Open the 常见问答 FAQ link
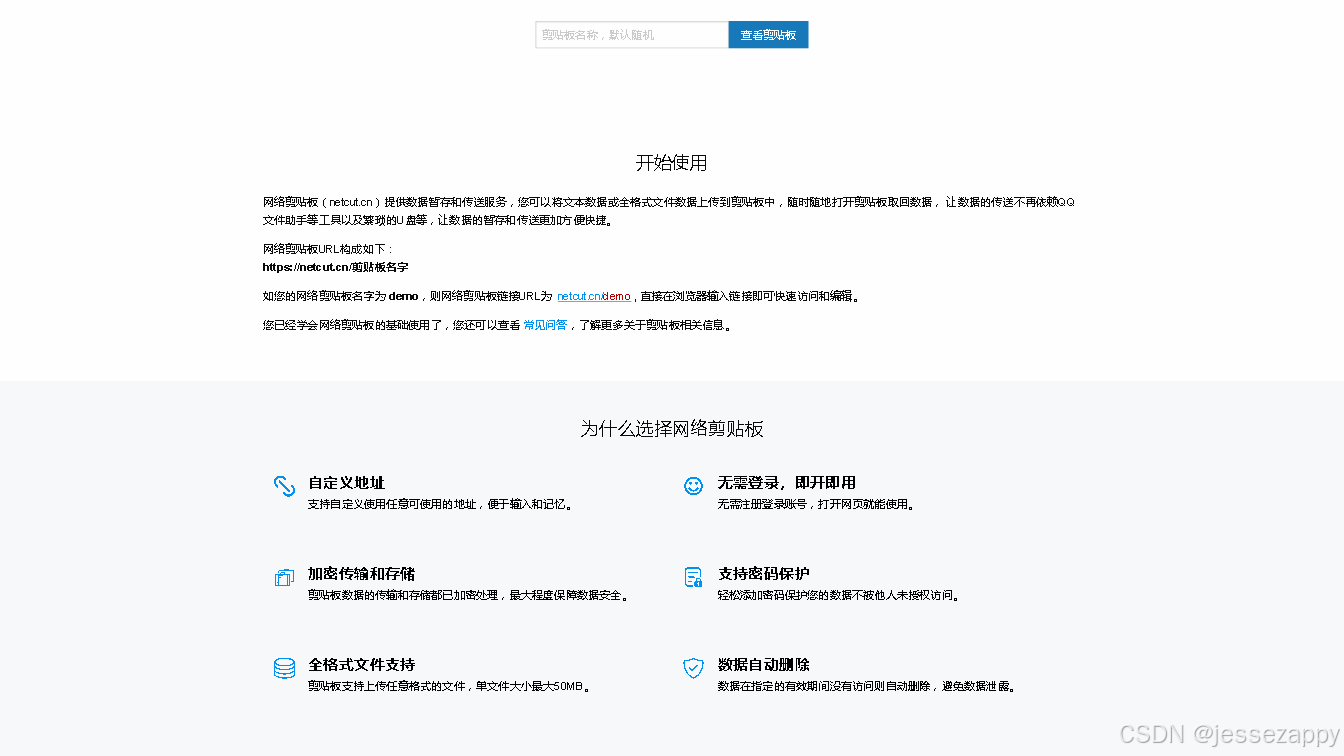The image size is (1344, 756). 545,325
